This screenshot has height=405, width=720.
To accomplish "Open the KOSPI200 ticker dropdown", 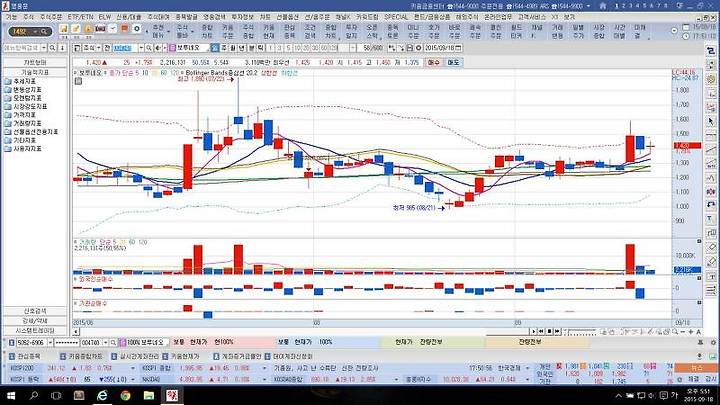I will point(133,368).
